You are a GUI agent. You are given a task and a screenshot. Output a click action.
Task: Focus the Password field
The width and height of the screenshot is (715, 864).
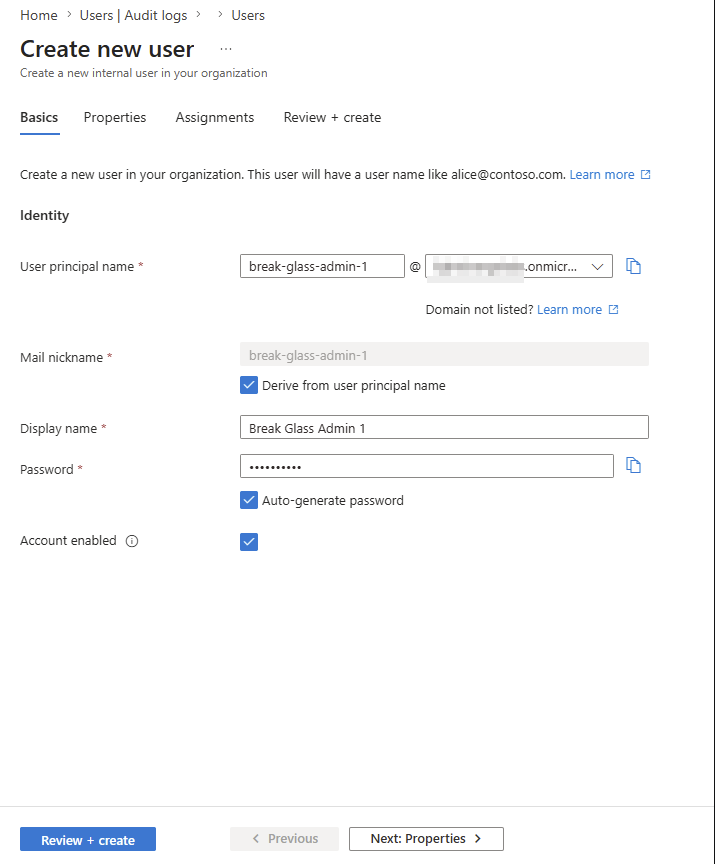(427, 466)
